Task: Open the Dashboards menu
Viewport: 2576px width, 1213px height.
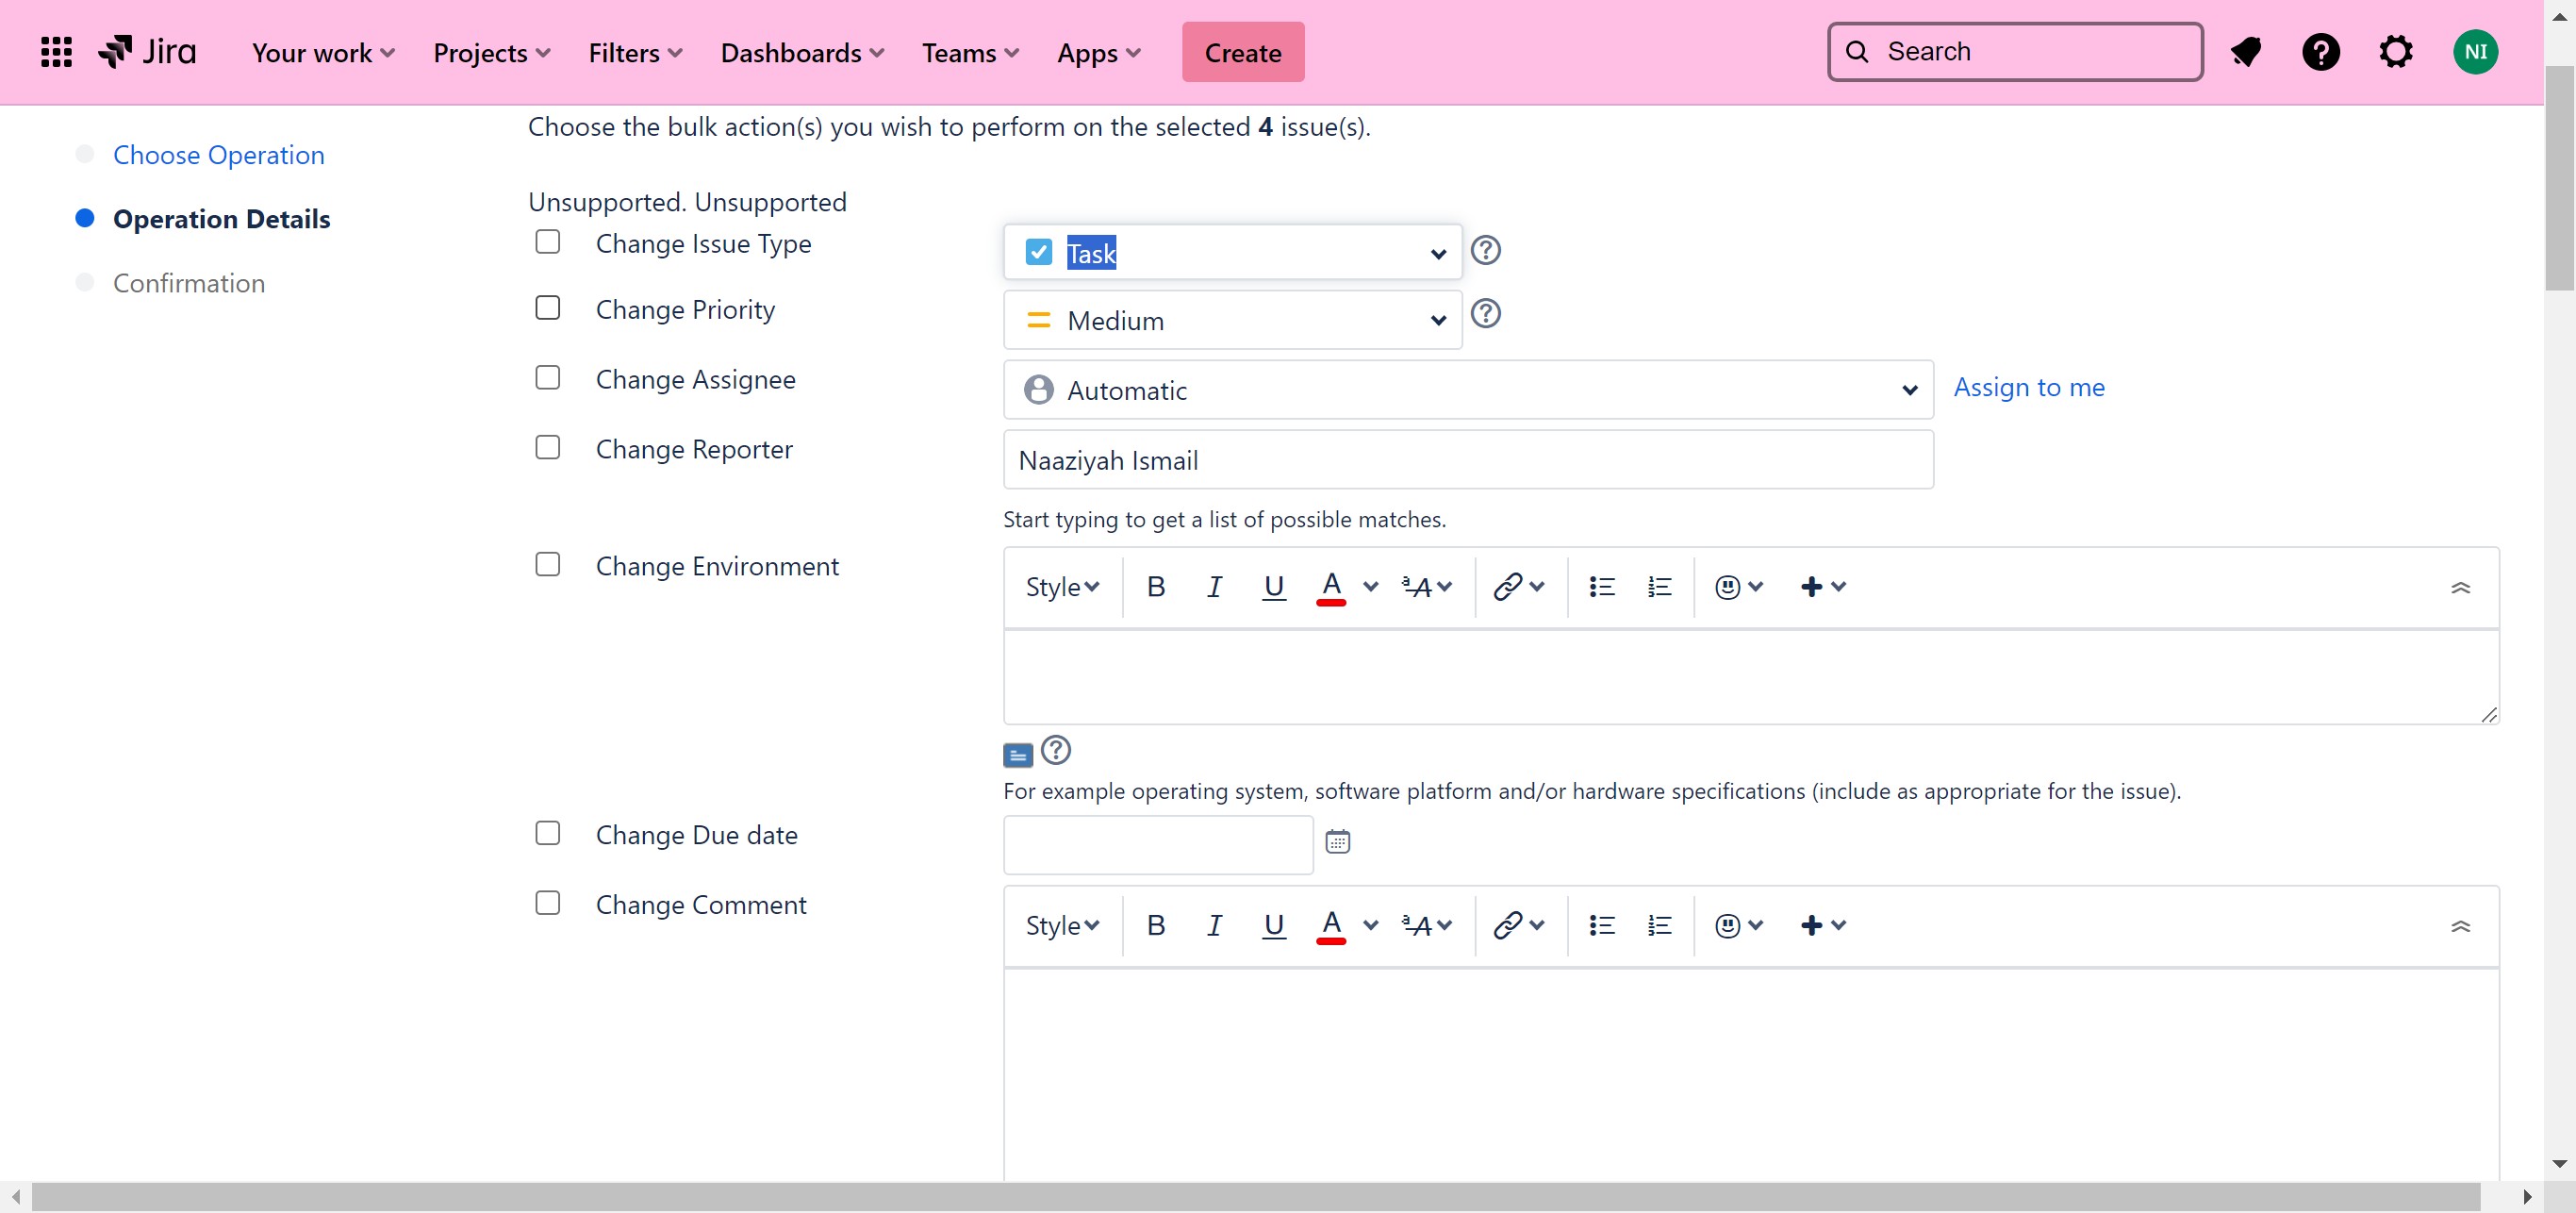Action: click(802, 52)
